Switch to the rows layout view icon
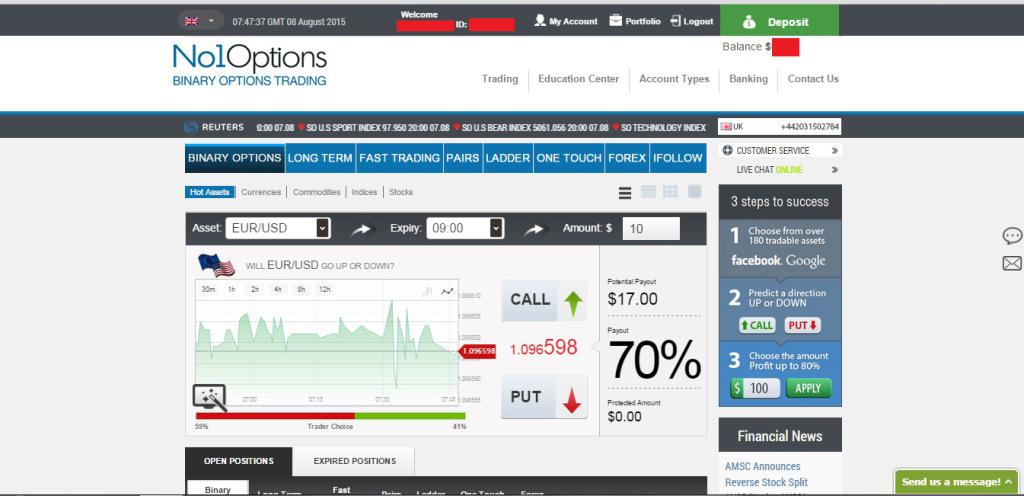Image resolution: width=1024 pixels, height=496 pixels. pos(648,192)
